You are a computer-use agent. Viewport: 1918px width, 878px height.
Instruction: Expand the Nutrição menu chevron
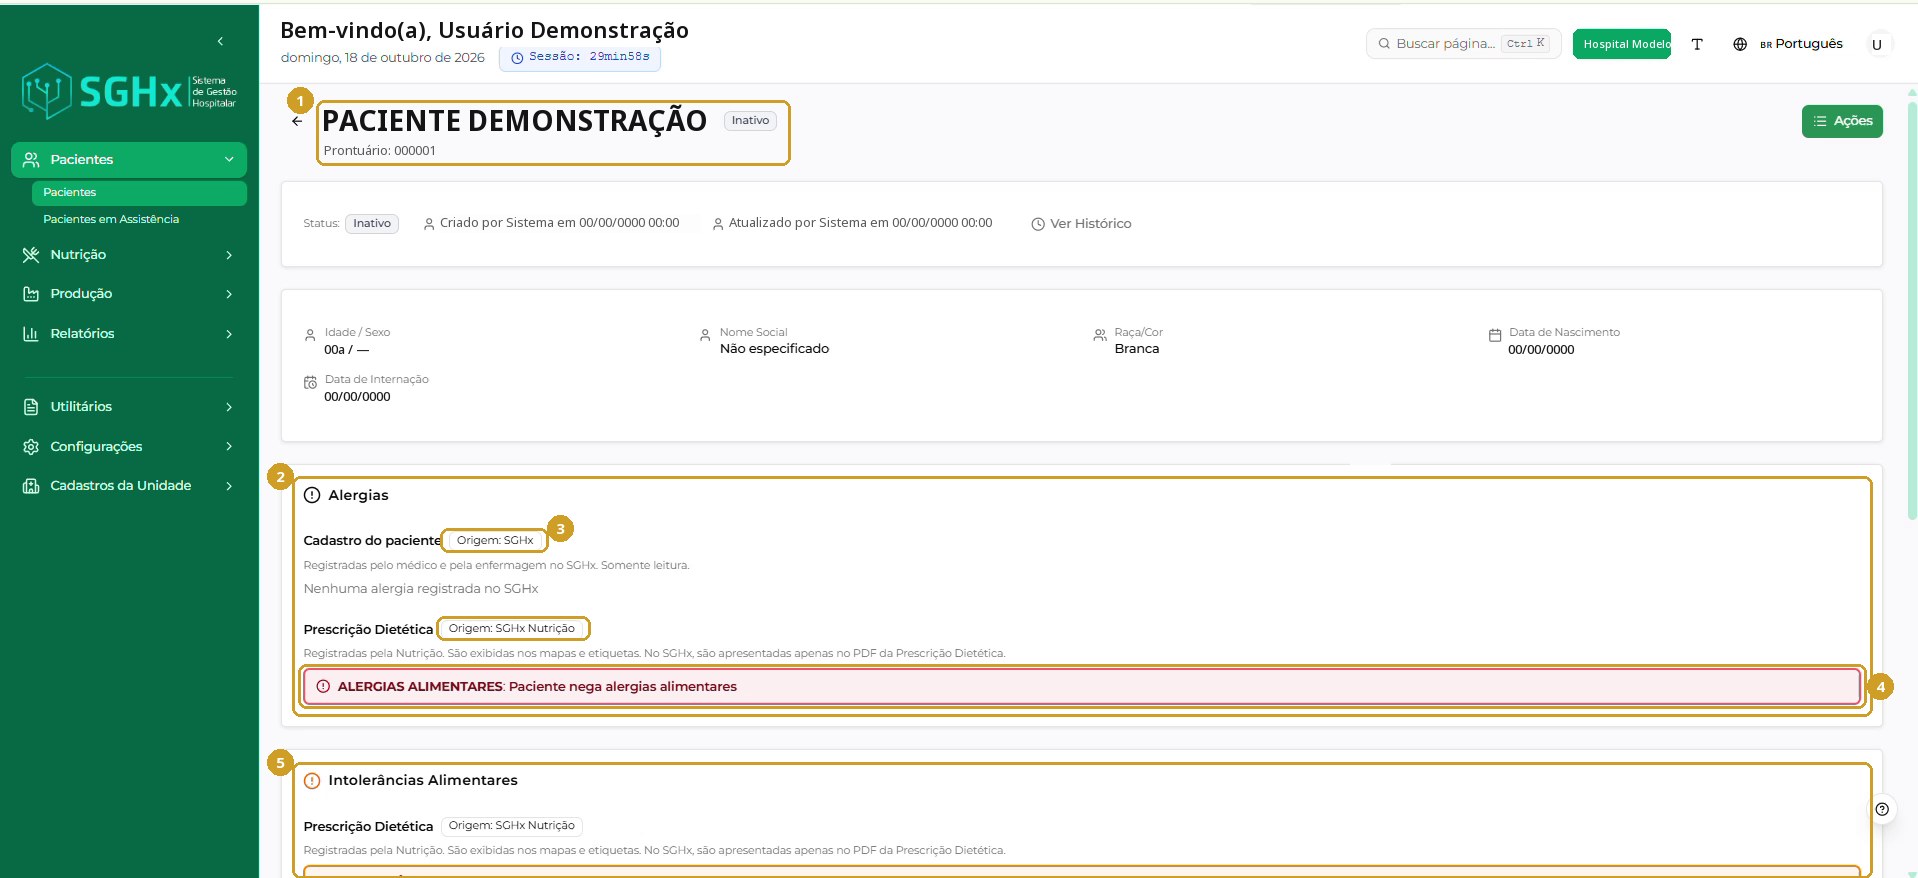(229, 255)
